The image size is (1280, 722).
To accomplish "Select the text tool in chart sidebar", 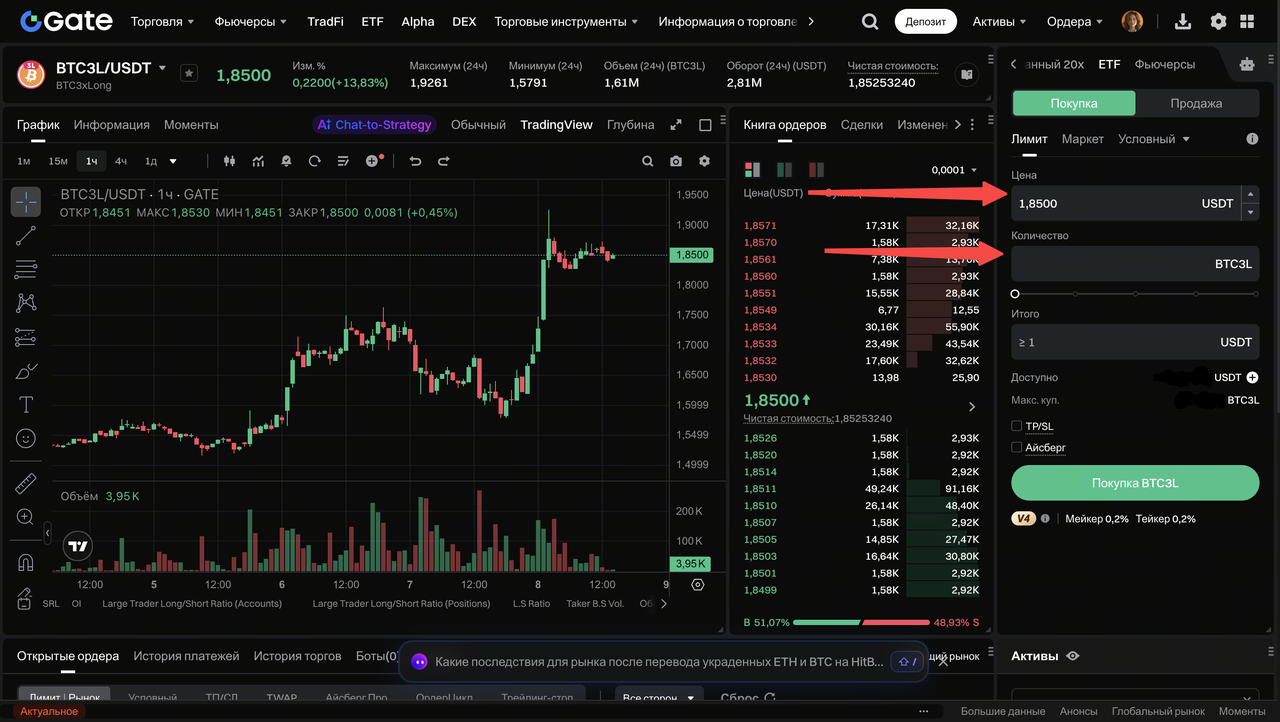I will [x=26, y=405].
